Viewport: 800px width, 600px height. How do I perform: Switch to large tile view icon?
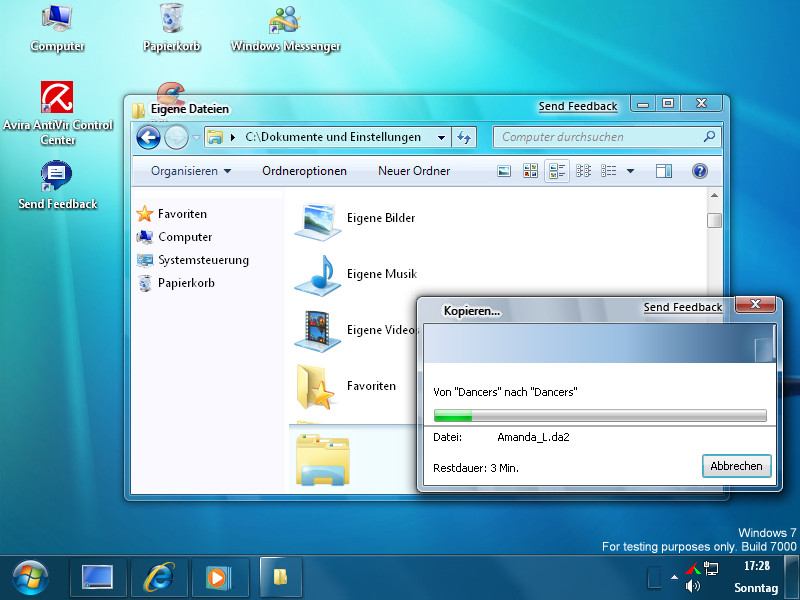click(x=529, y=171)
